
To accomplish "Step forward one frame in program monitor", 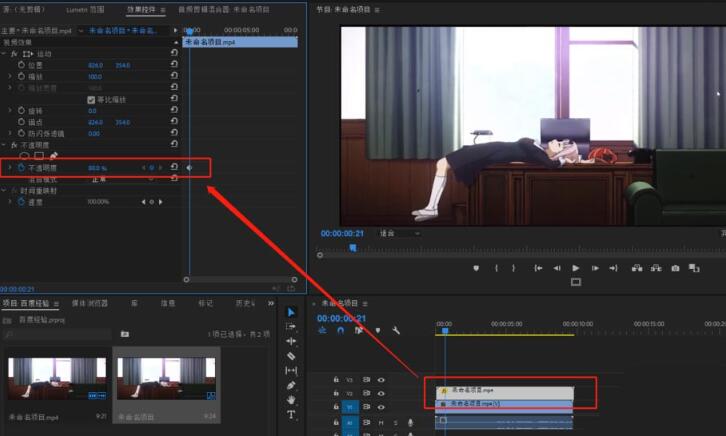I will click(x=595, y=268).
